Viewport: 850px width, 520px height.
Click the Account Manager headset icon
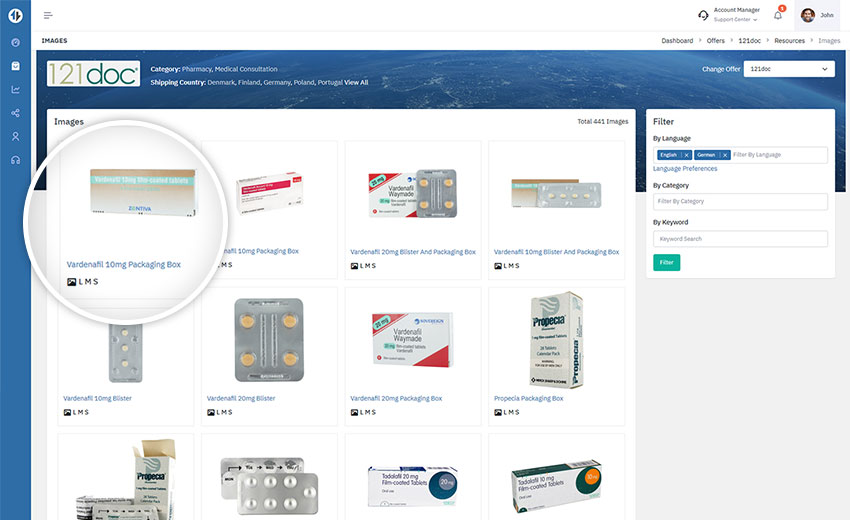(x=703, y=15)
